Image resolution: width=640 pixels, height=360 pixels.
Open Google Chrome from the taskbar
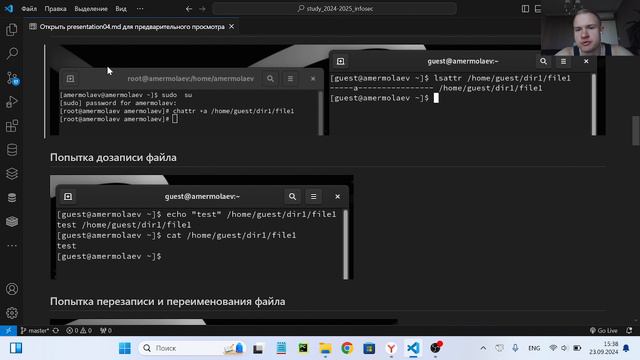[347, 348]
